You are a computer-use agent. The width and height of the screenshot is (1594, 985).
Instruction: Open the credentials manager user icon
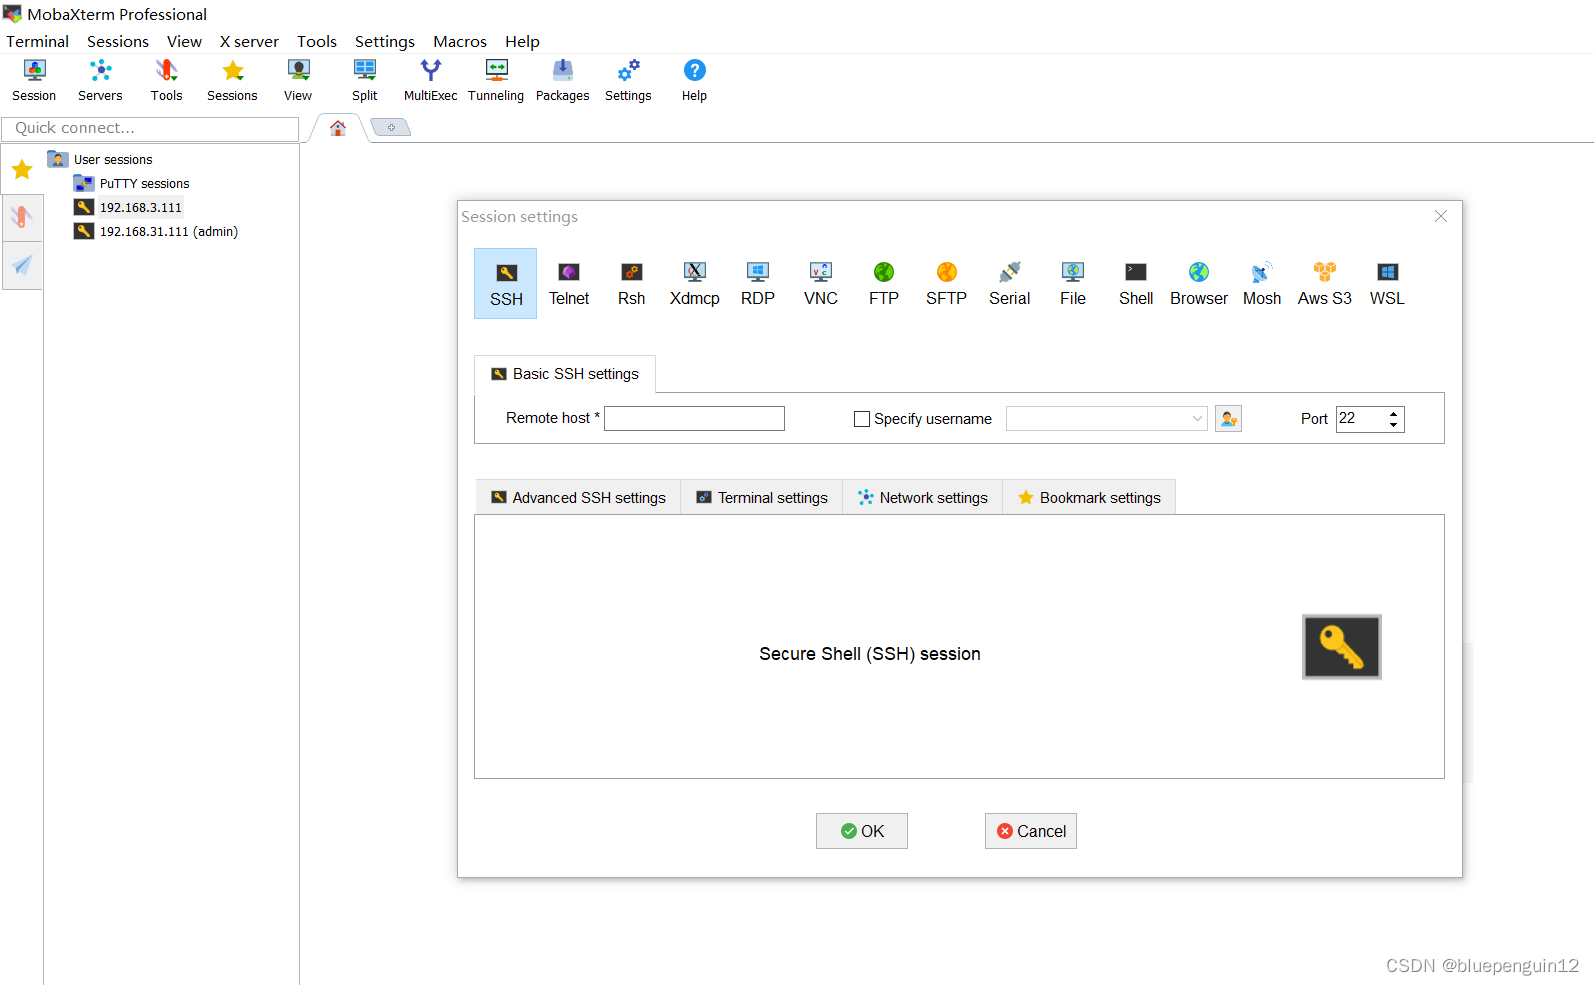(x=1228, y=419)
